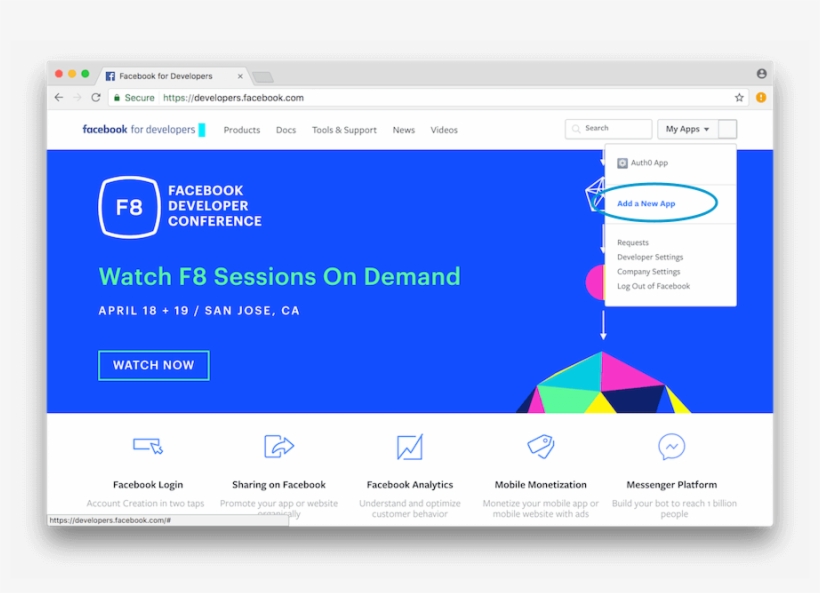Click the Facebook Analytics chart icon
Screen dimensions: 820x593
(x=409, y=447)
